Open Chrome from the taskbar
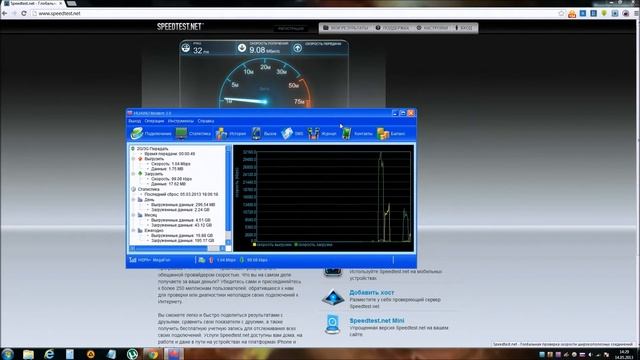Viewport: 640px width, 360px height. [153, 354]
